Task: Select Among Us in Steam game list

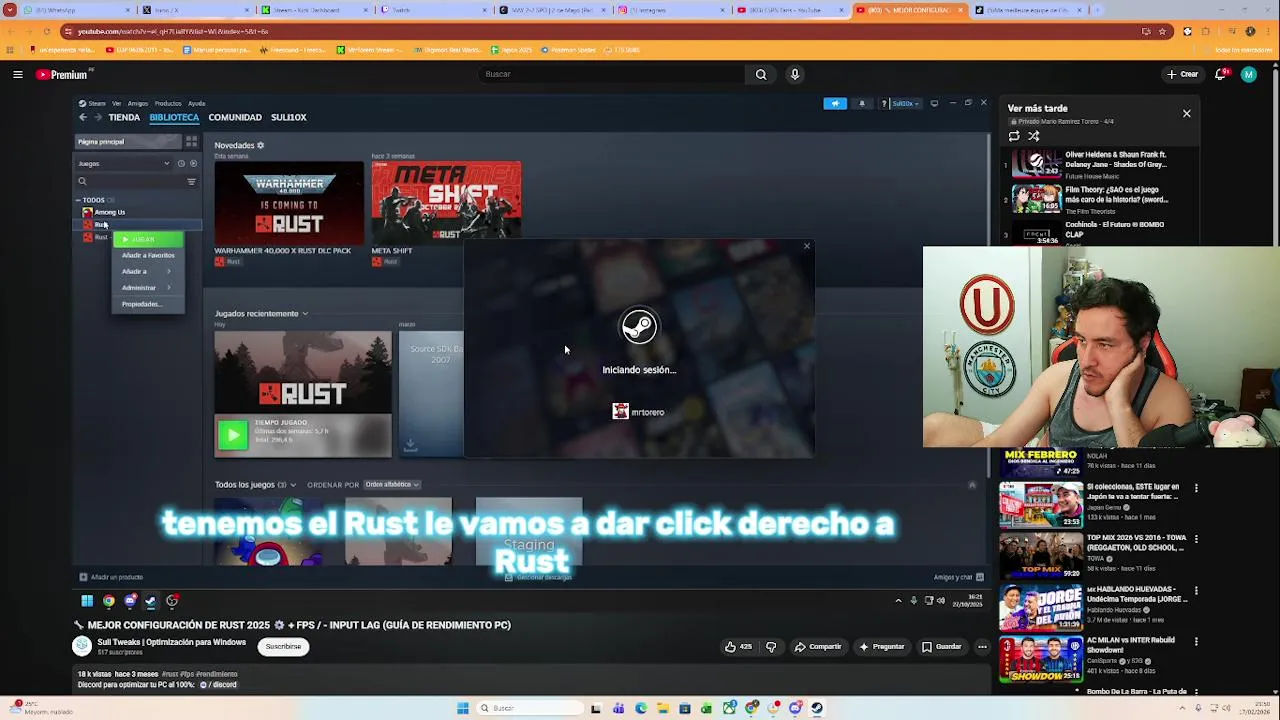Action: coord(110,213)
